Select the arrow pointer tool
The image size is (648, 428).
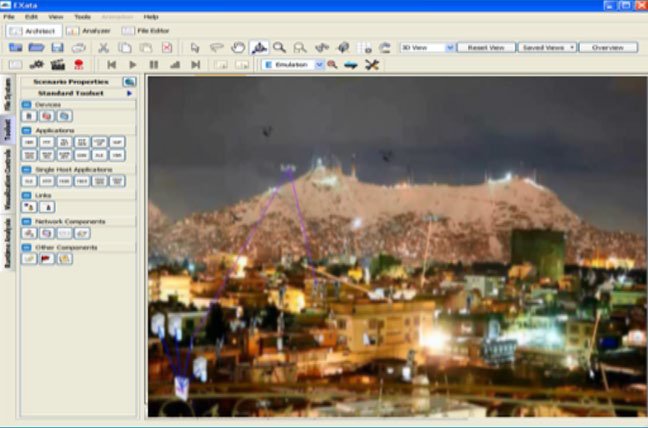click(195, 47)
